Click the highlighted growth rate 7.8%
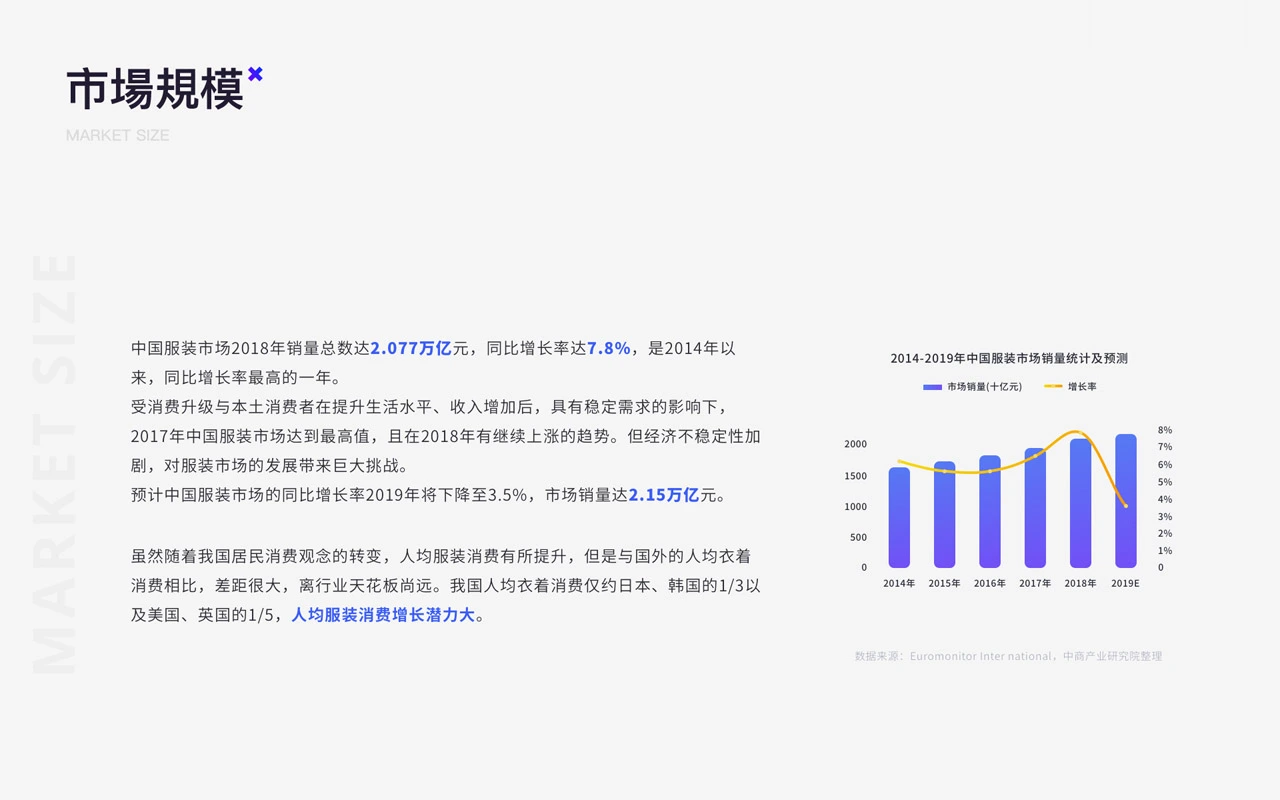 [608, 348]
